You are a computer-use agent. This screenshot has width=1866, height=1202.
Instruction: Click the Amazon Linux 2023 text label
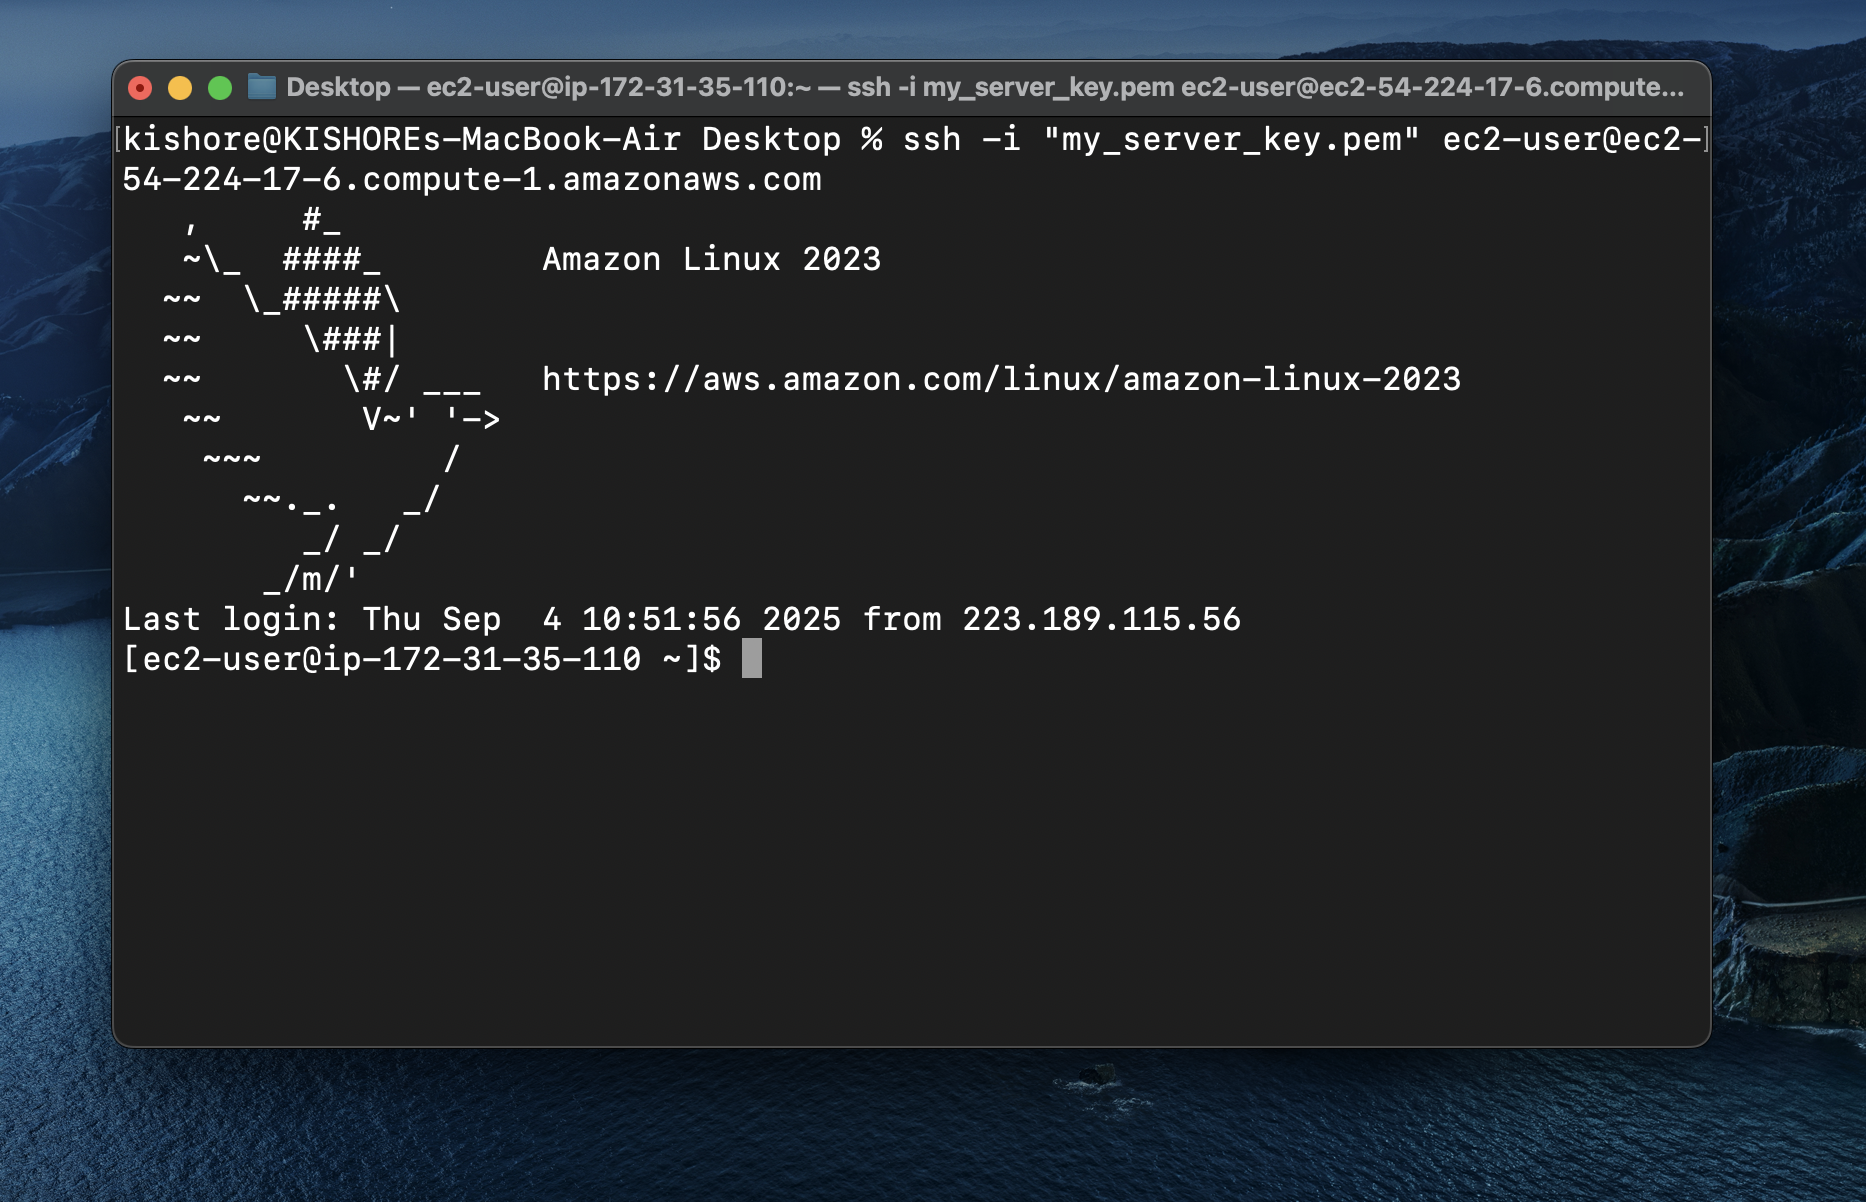(x=712, y=259)
